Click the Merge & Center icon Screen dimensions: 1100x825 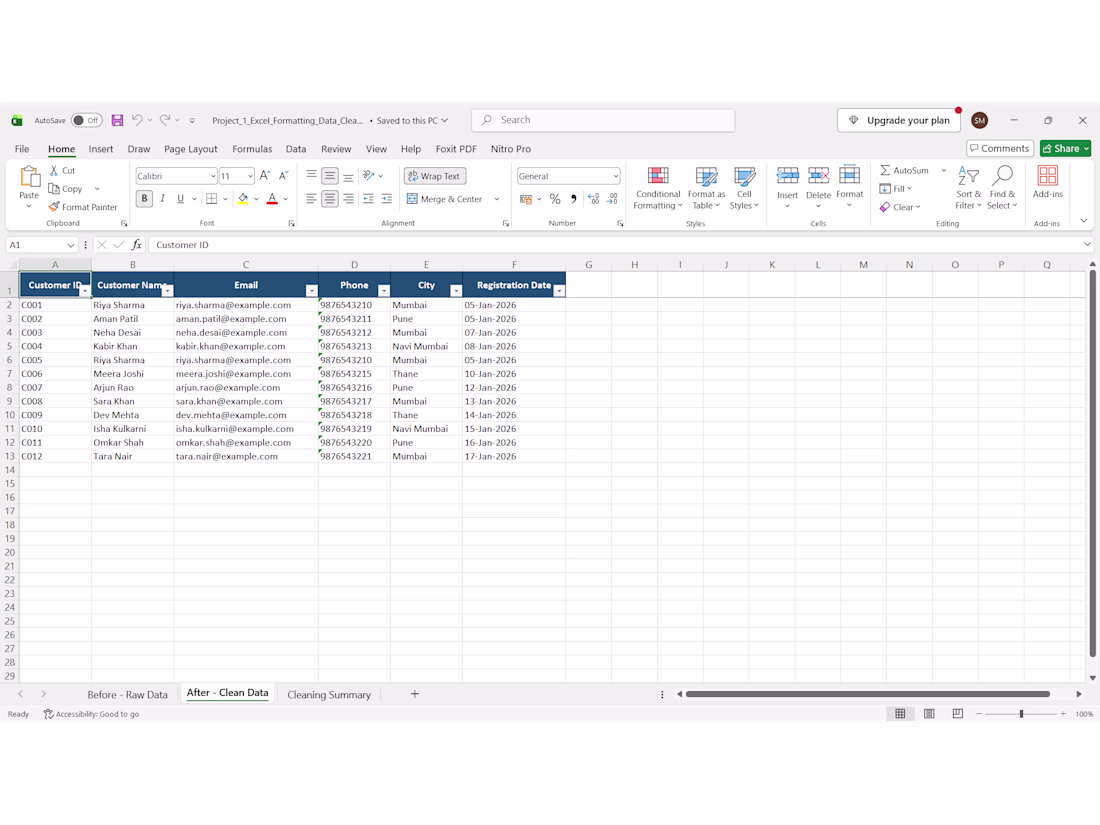pyautogui.click(x=412, y=199)
